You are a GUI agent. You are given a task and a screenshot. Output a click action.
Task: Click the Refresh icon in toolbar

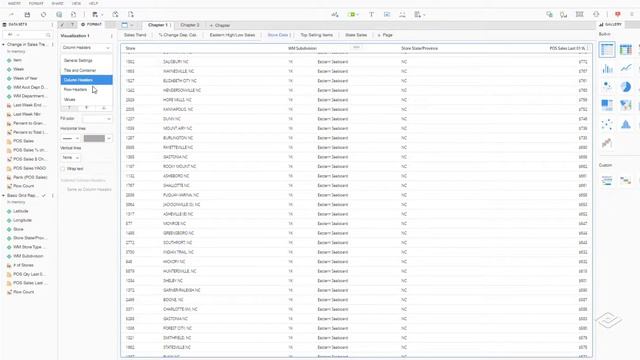click(x=43, y=15)
